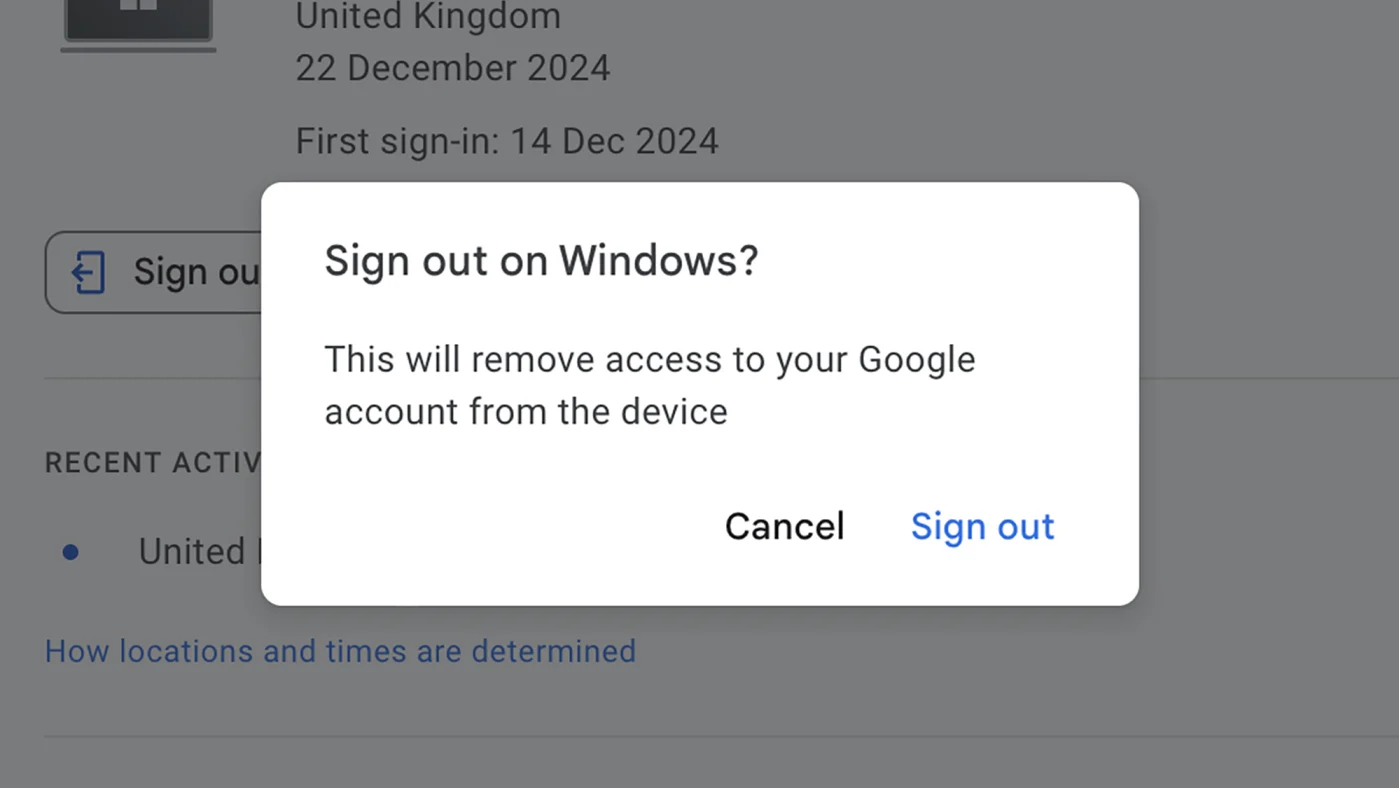Image resolution: width=1399 pixels, height=788 pixels.
Task: Click the sign-out door arrow icon
Action: (x=89, y=272)
